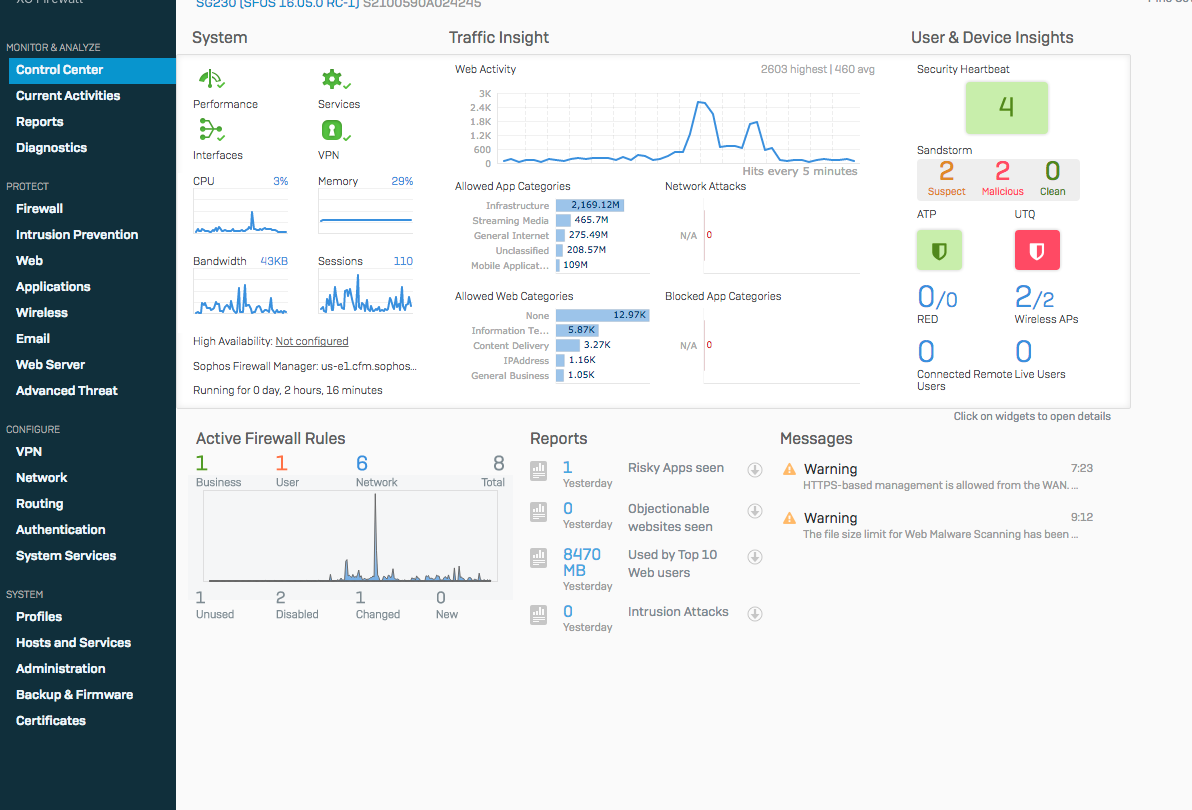This screenshot has width=1192, height=810.
Task: Open Routing settings
Action: (x=40, y=504)
